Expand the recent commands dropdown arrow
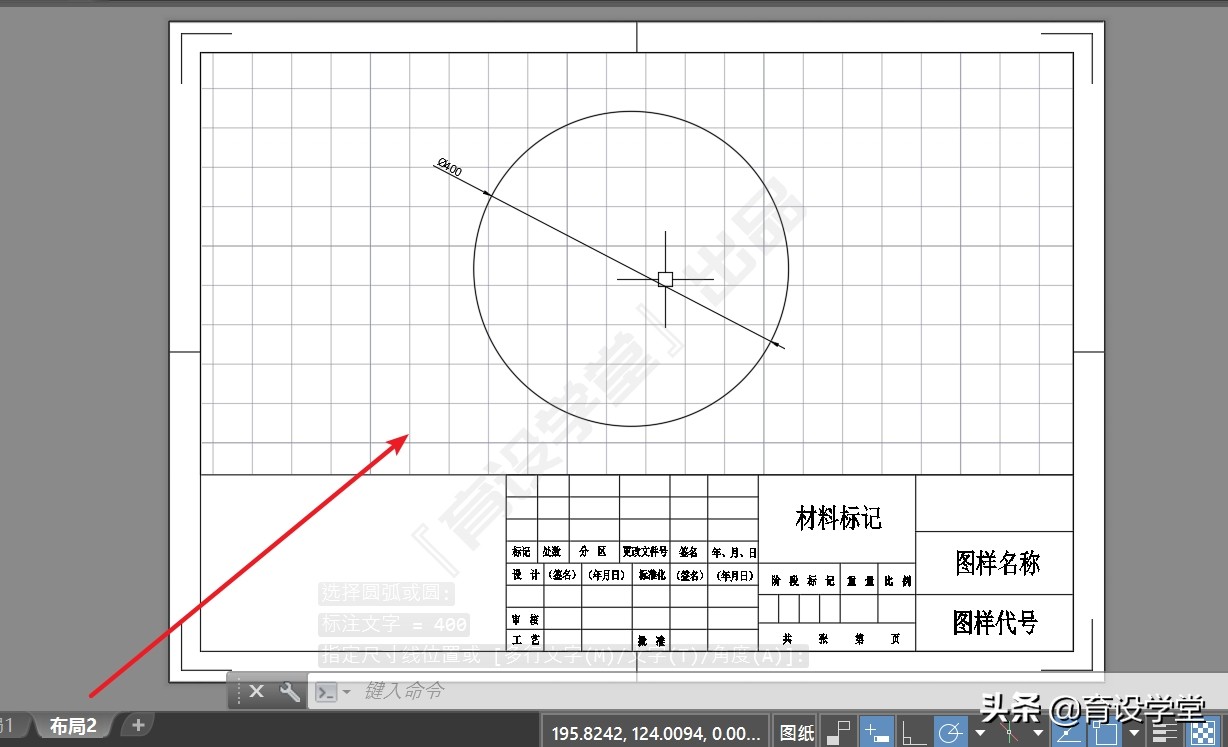The height and width of the screenshot is (747, 1228). pyautogui.click(x=346, y=691)
